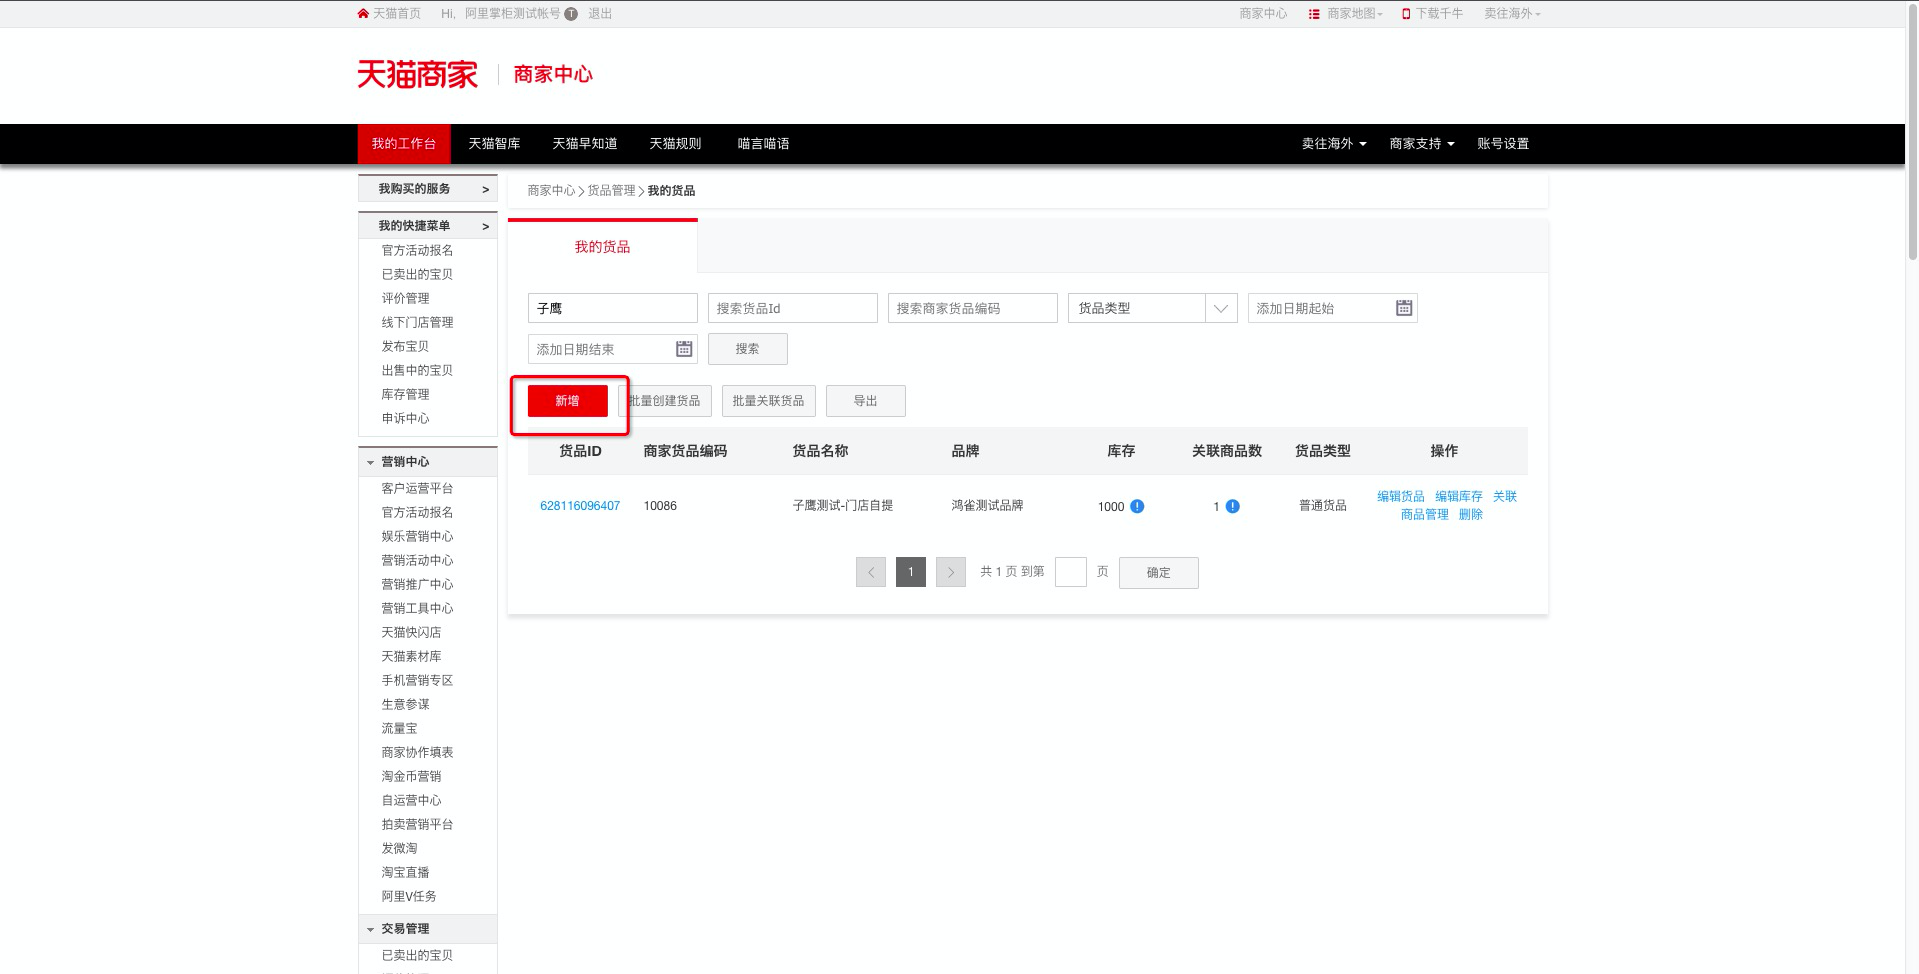Click the page scrollbar on the right edge
This screenshot has height=974, width=1919.
1913,130
